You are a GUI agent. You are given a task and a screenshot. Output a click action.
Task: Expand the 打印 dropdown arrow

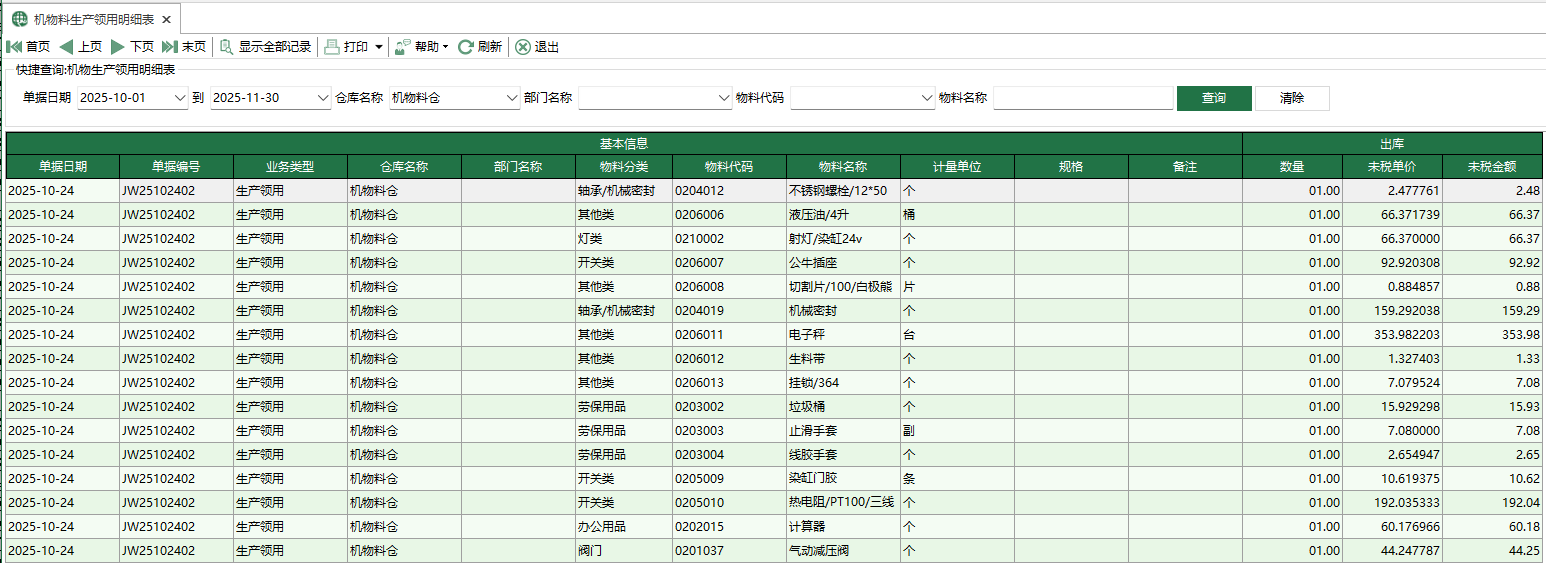pos(379,47)
